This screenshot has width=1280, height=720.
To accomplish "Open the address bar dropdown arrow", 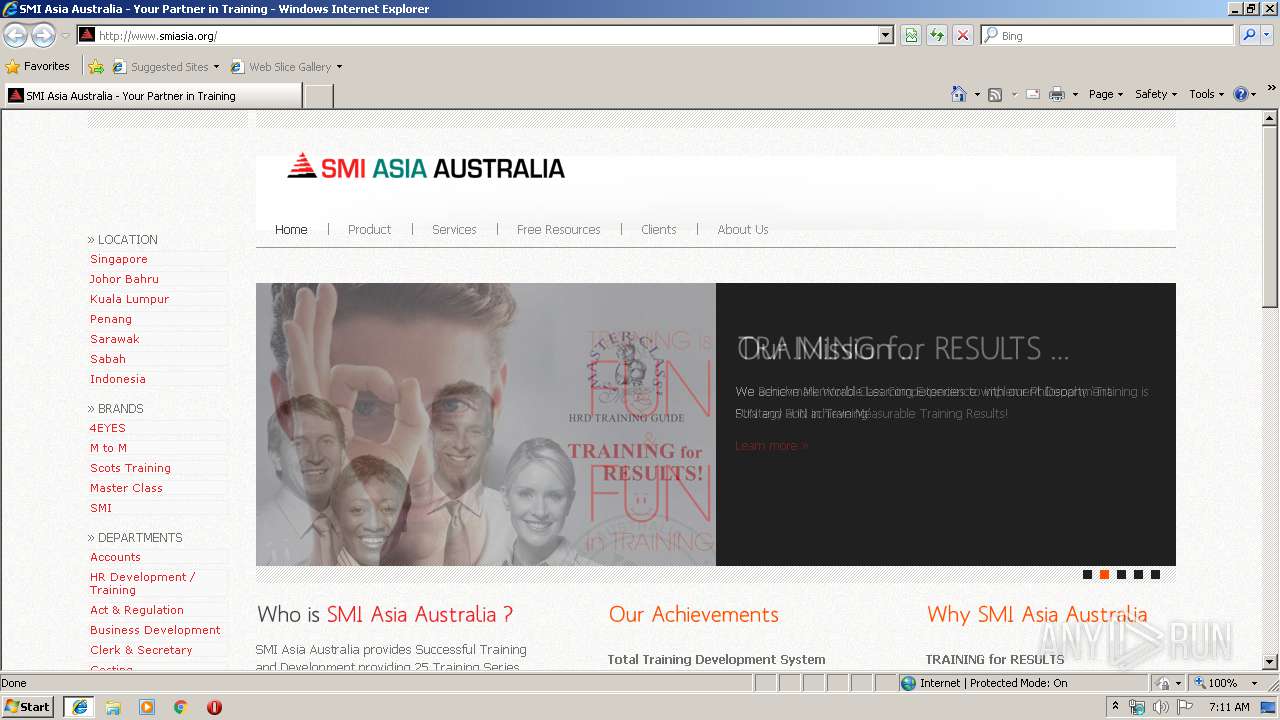I will (885, 35).
